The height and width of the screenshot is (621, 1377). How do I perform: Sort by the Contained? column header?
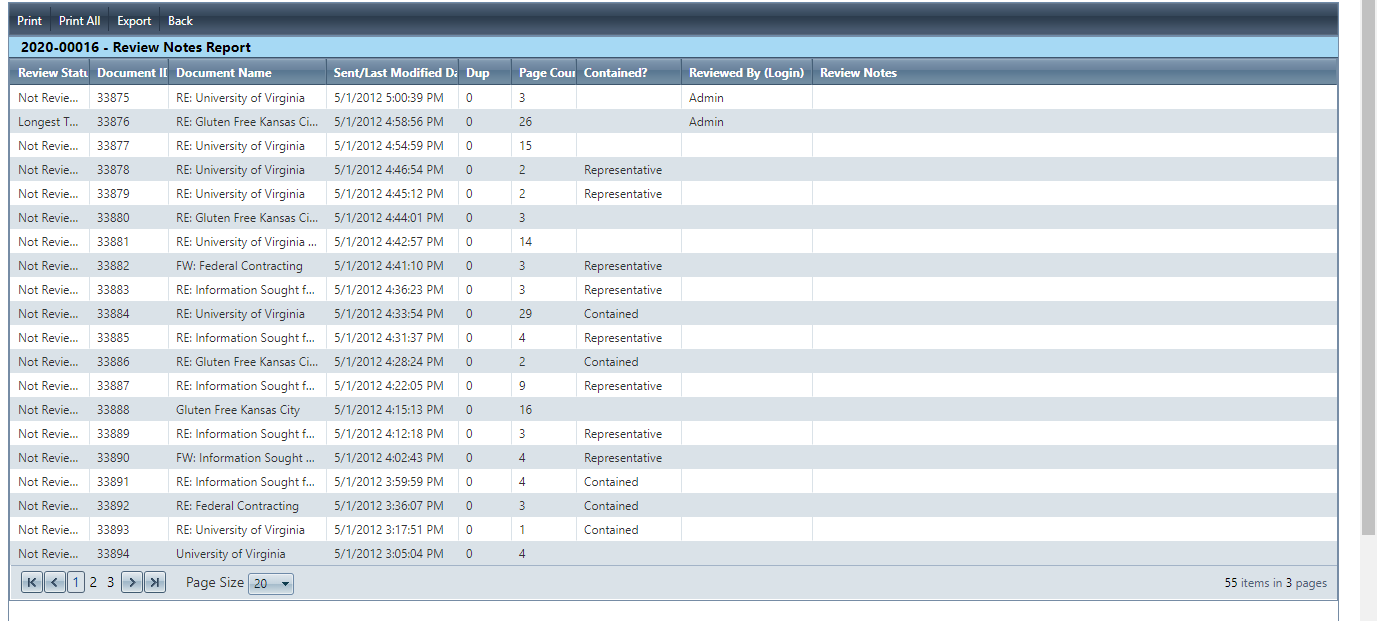click(x=615, y=73)
